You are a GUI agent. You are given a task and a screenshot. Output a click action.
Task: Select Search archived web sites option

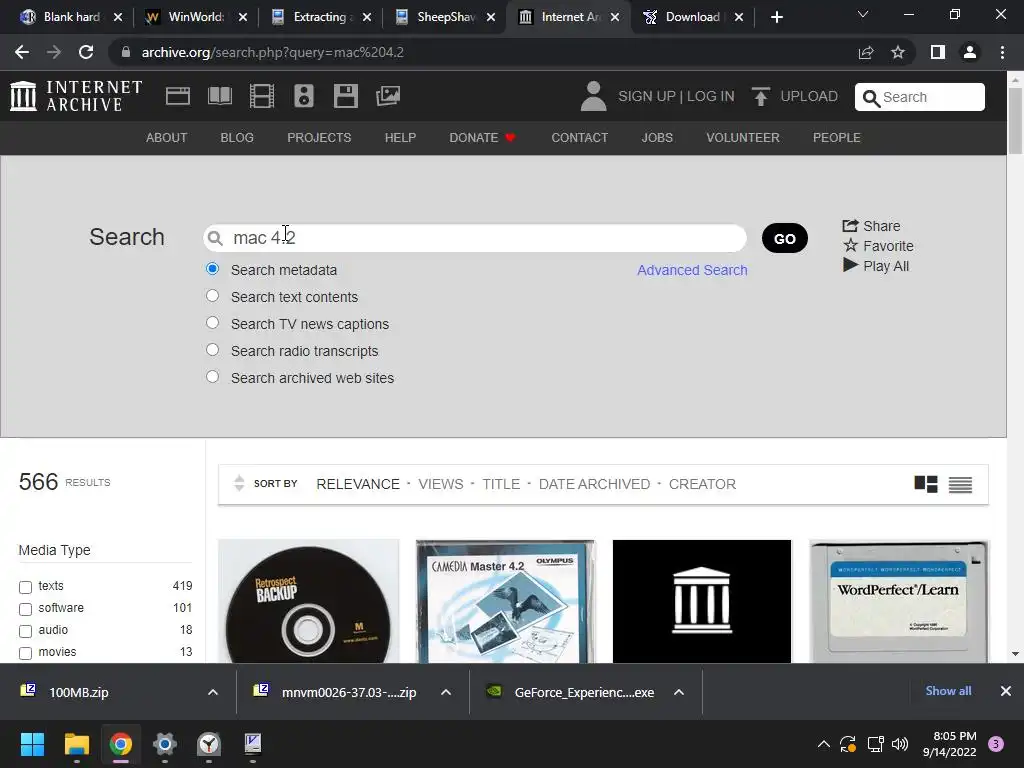point(212,377)
